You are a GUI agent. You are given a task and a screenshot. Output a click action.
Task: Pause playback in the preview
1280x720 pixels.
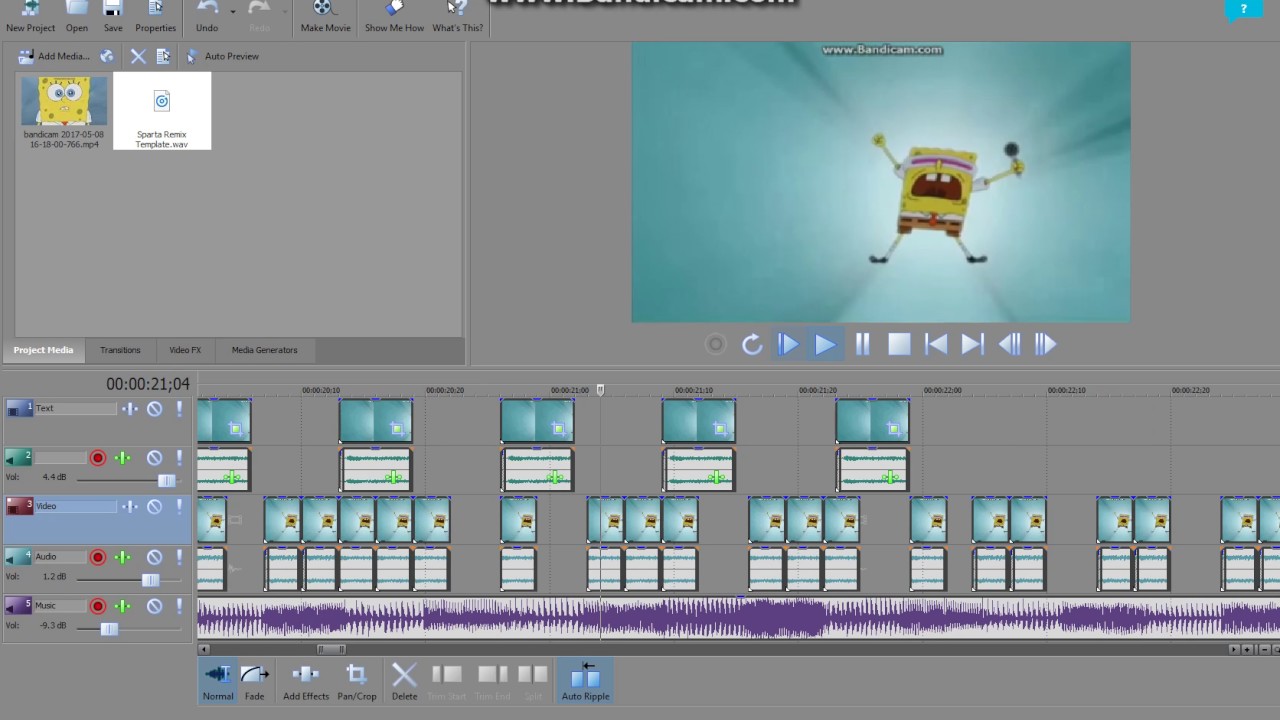[862, 344]
